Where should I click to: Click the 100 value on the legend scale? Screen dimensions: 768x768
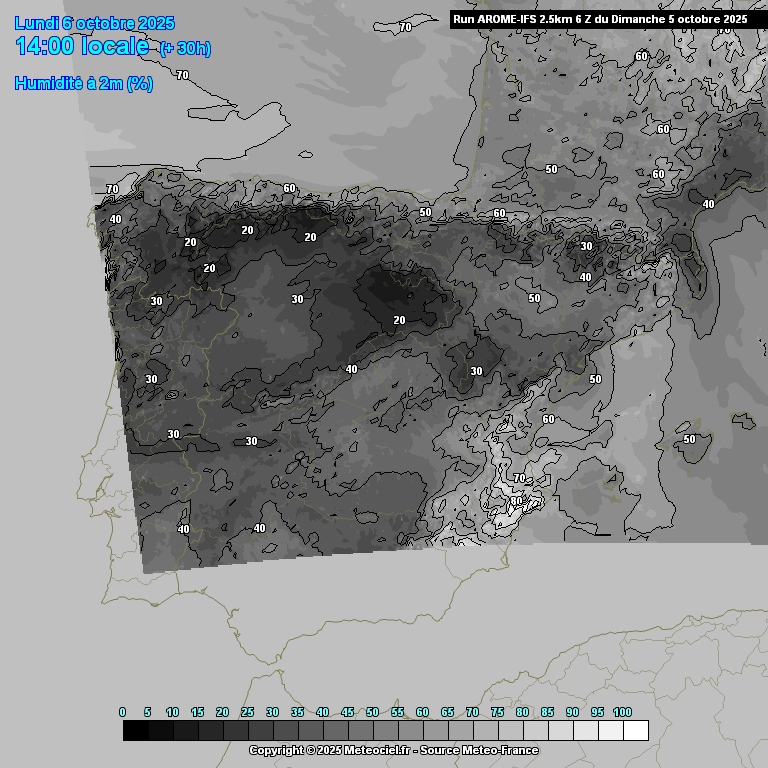(622, 712)
